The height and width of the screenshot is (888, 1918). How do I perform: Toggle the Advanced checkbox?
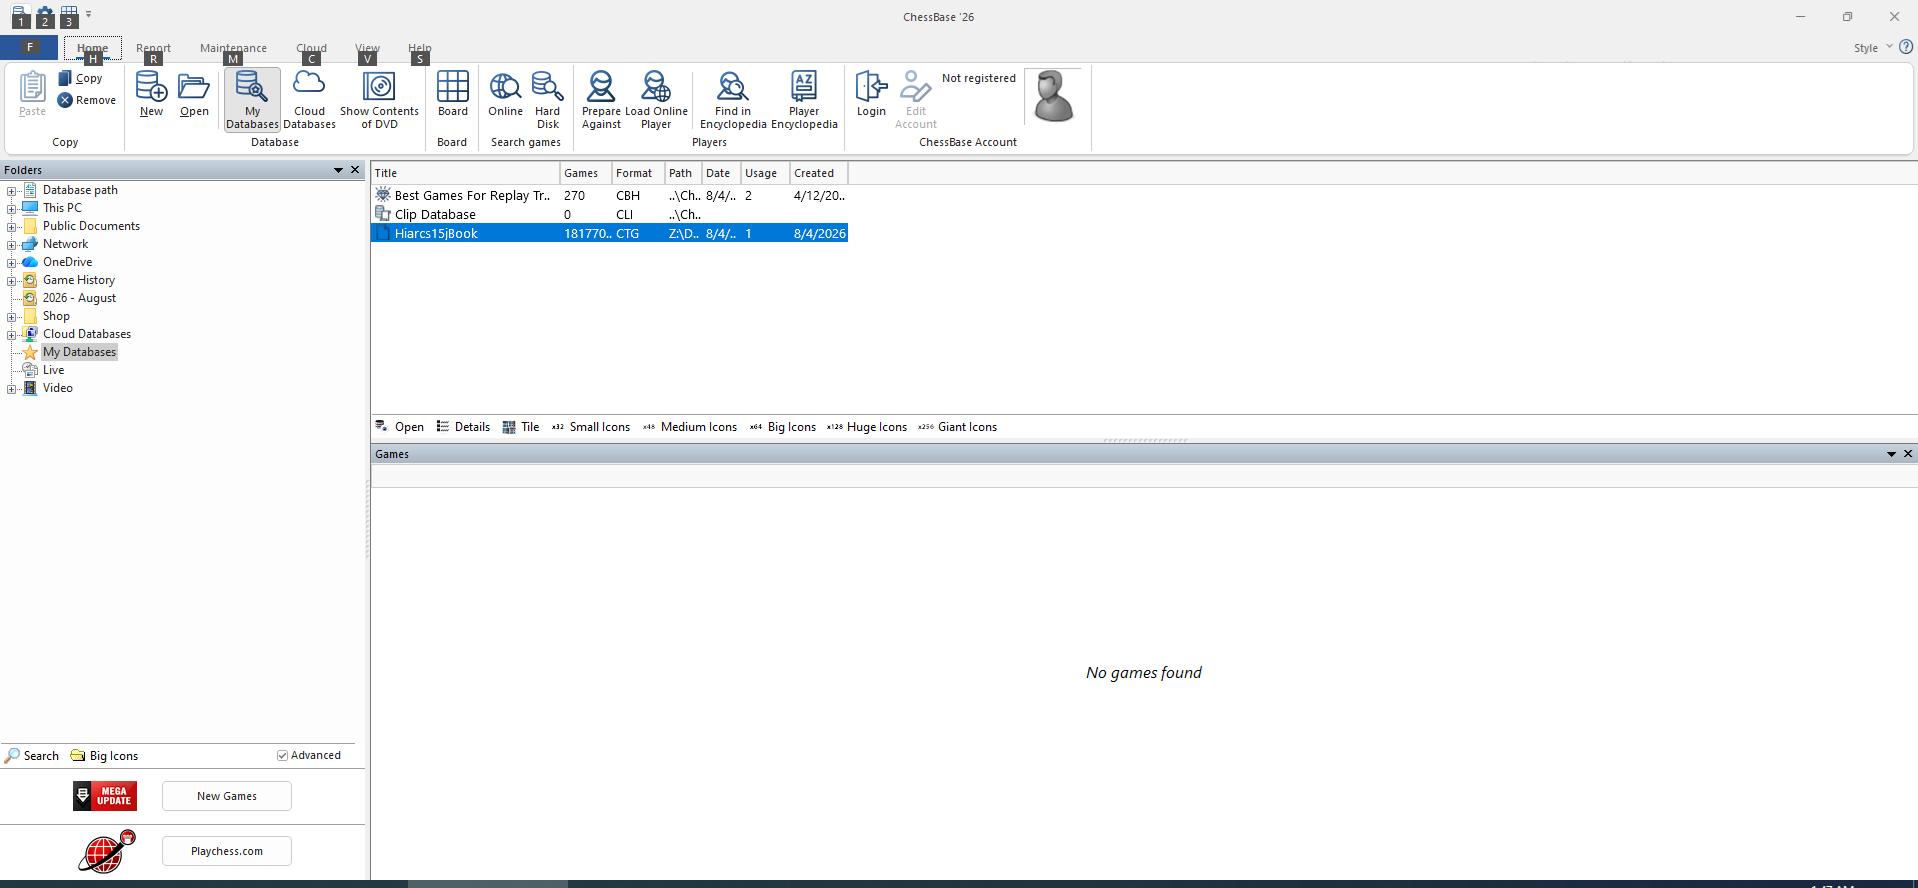[x=282, y=755]
